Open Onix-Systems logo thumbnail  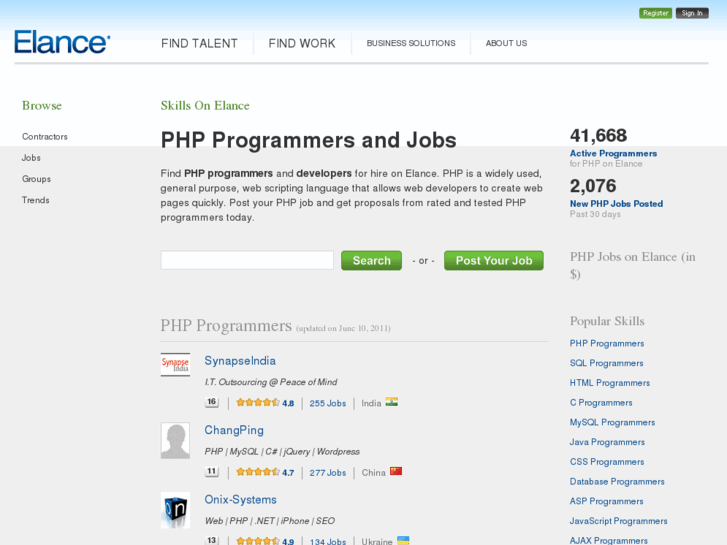pyautogui.click(x=175, y=510)
